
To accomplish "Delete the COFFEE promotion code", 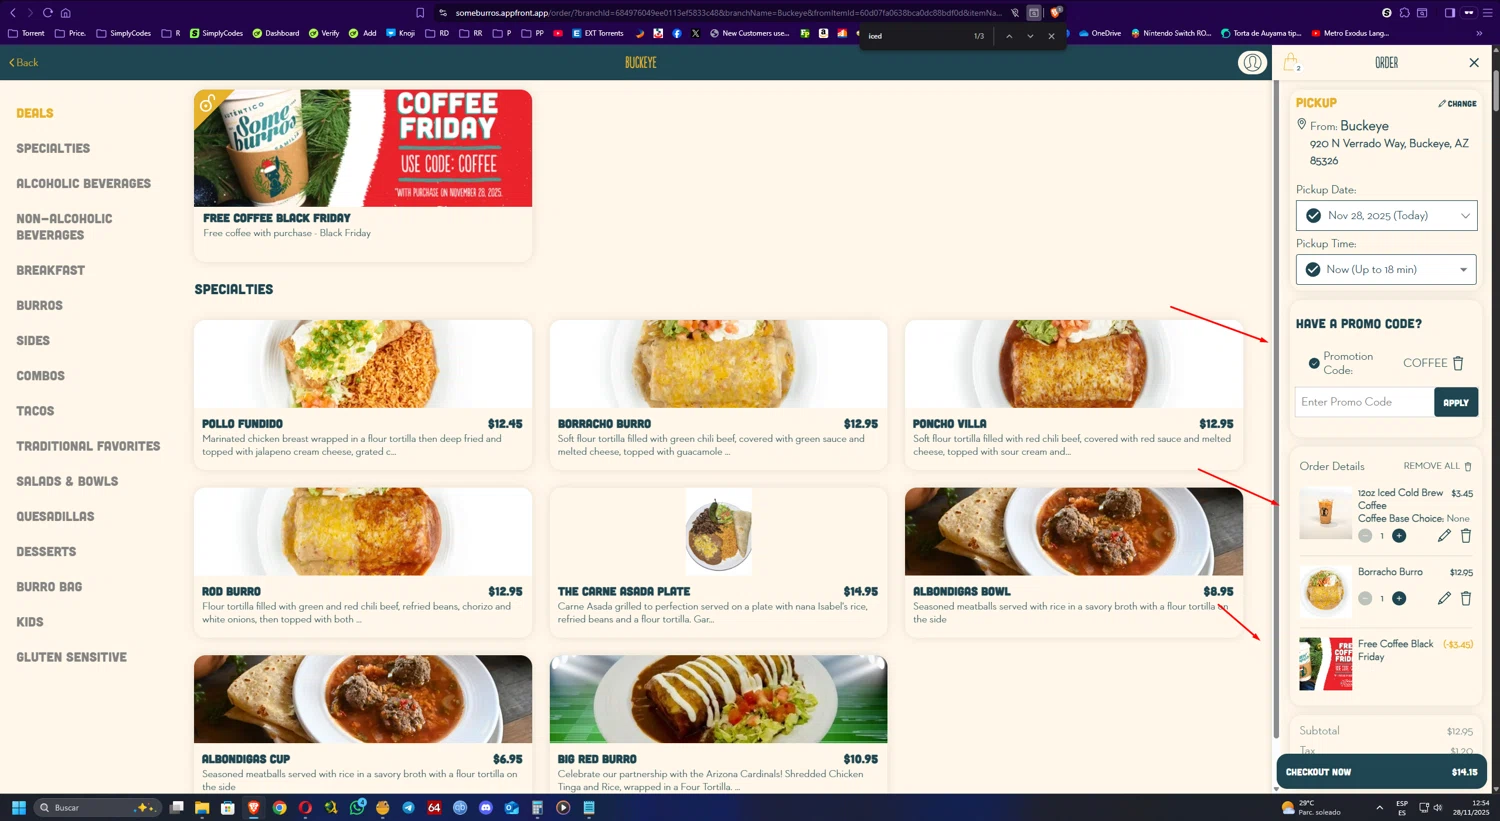I will tap(1458, 363).
